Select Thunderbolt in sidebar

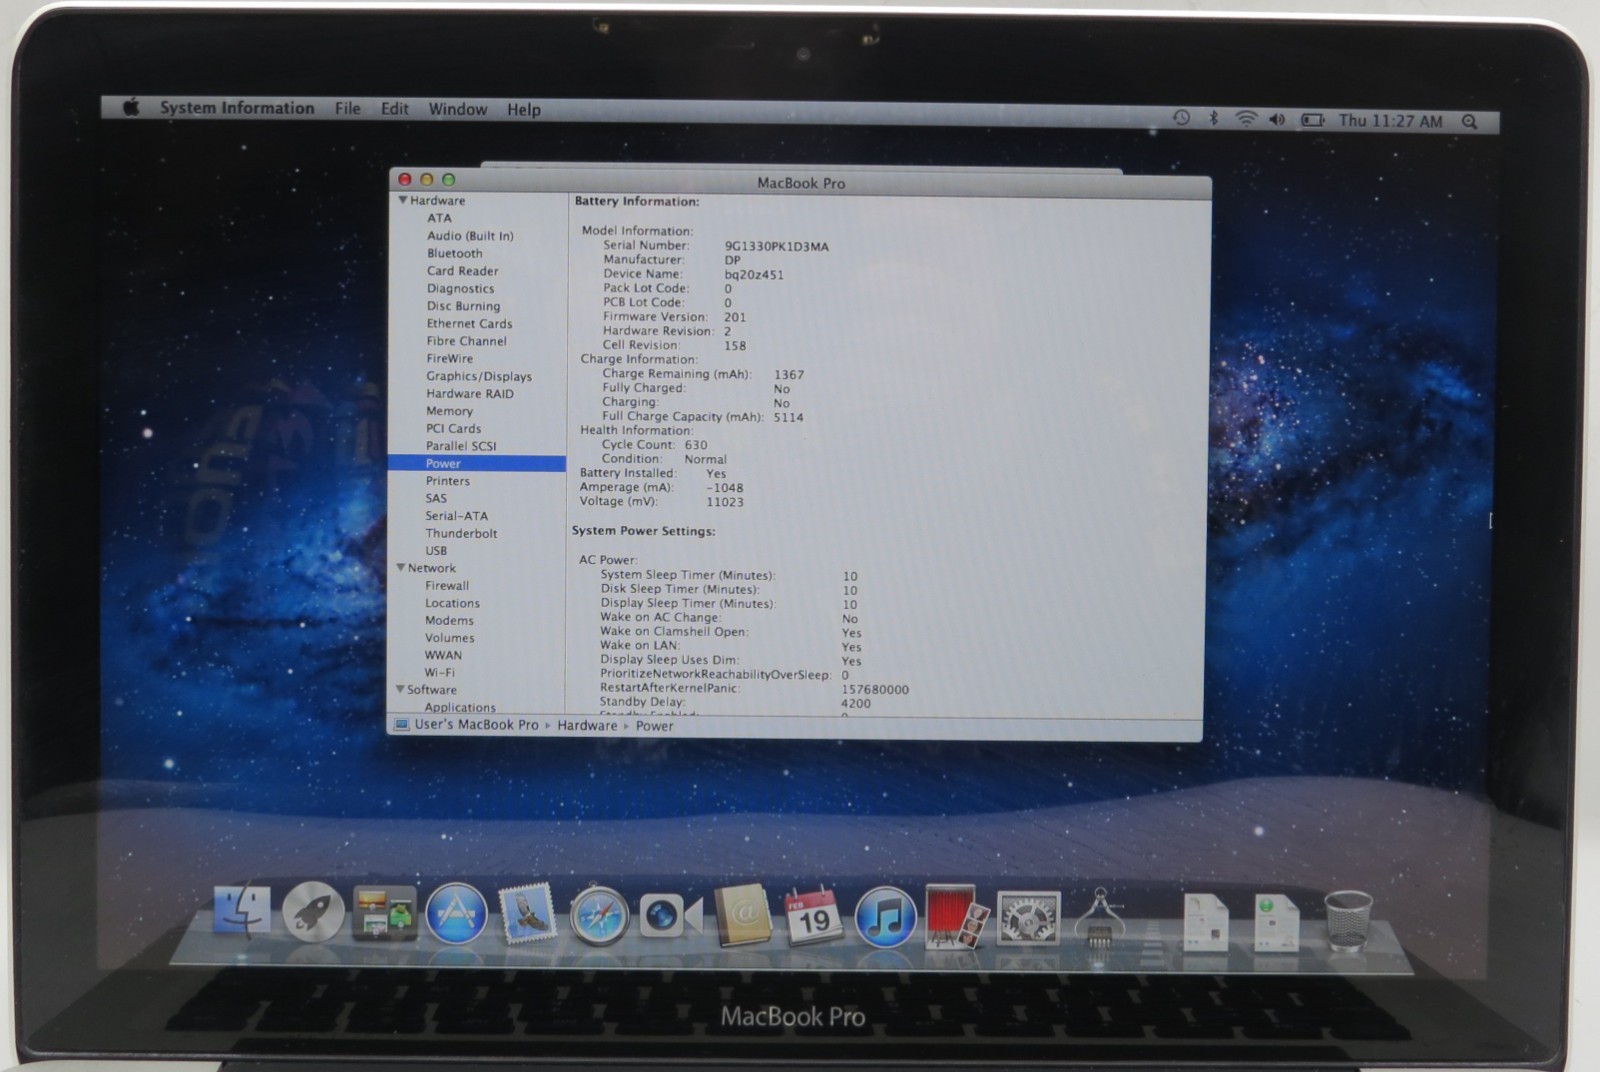[x=461, y=533]
